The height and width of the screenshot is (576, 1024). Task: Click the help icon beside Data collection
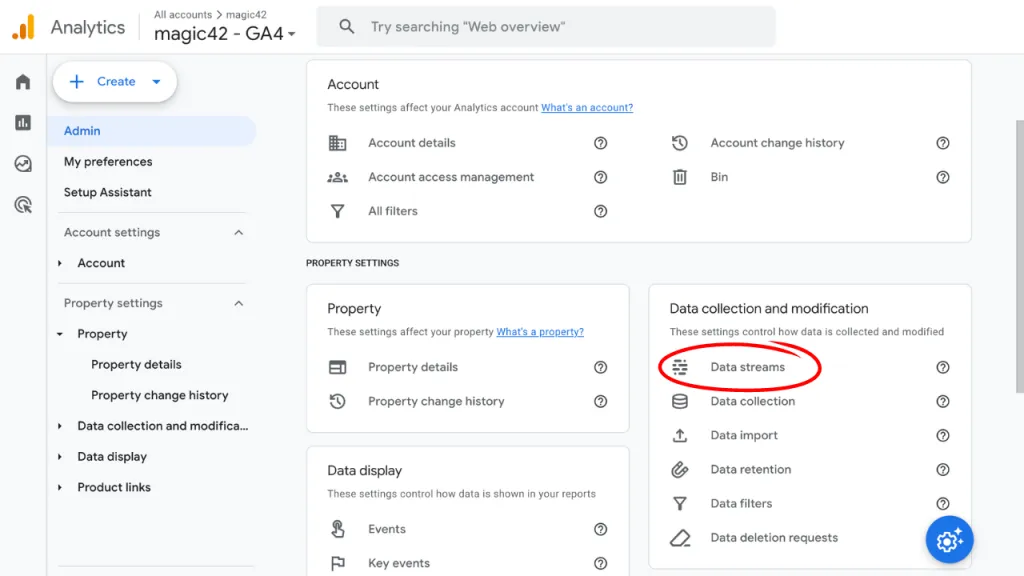tap(942, 401)
